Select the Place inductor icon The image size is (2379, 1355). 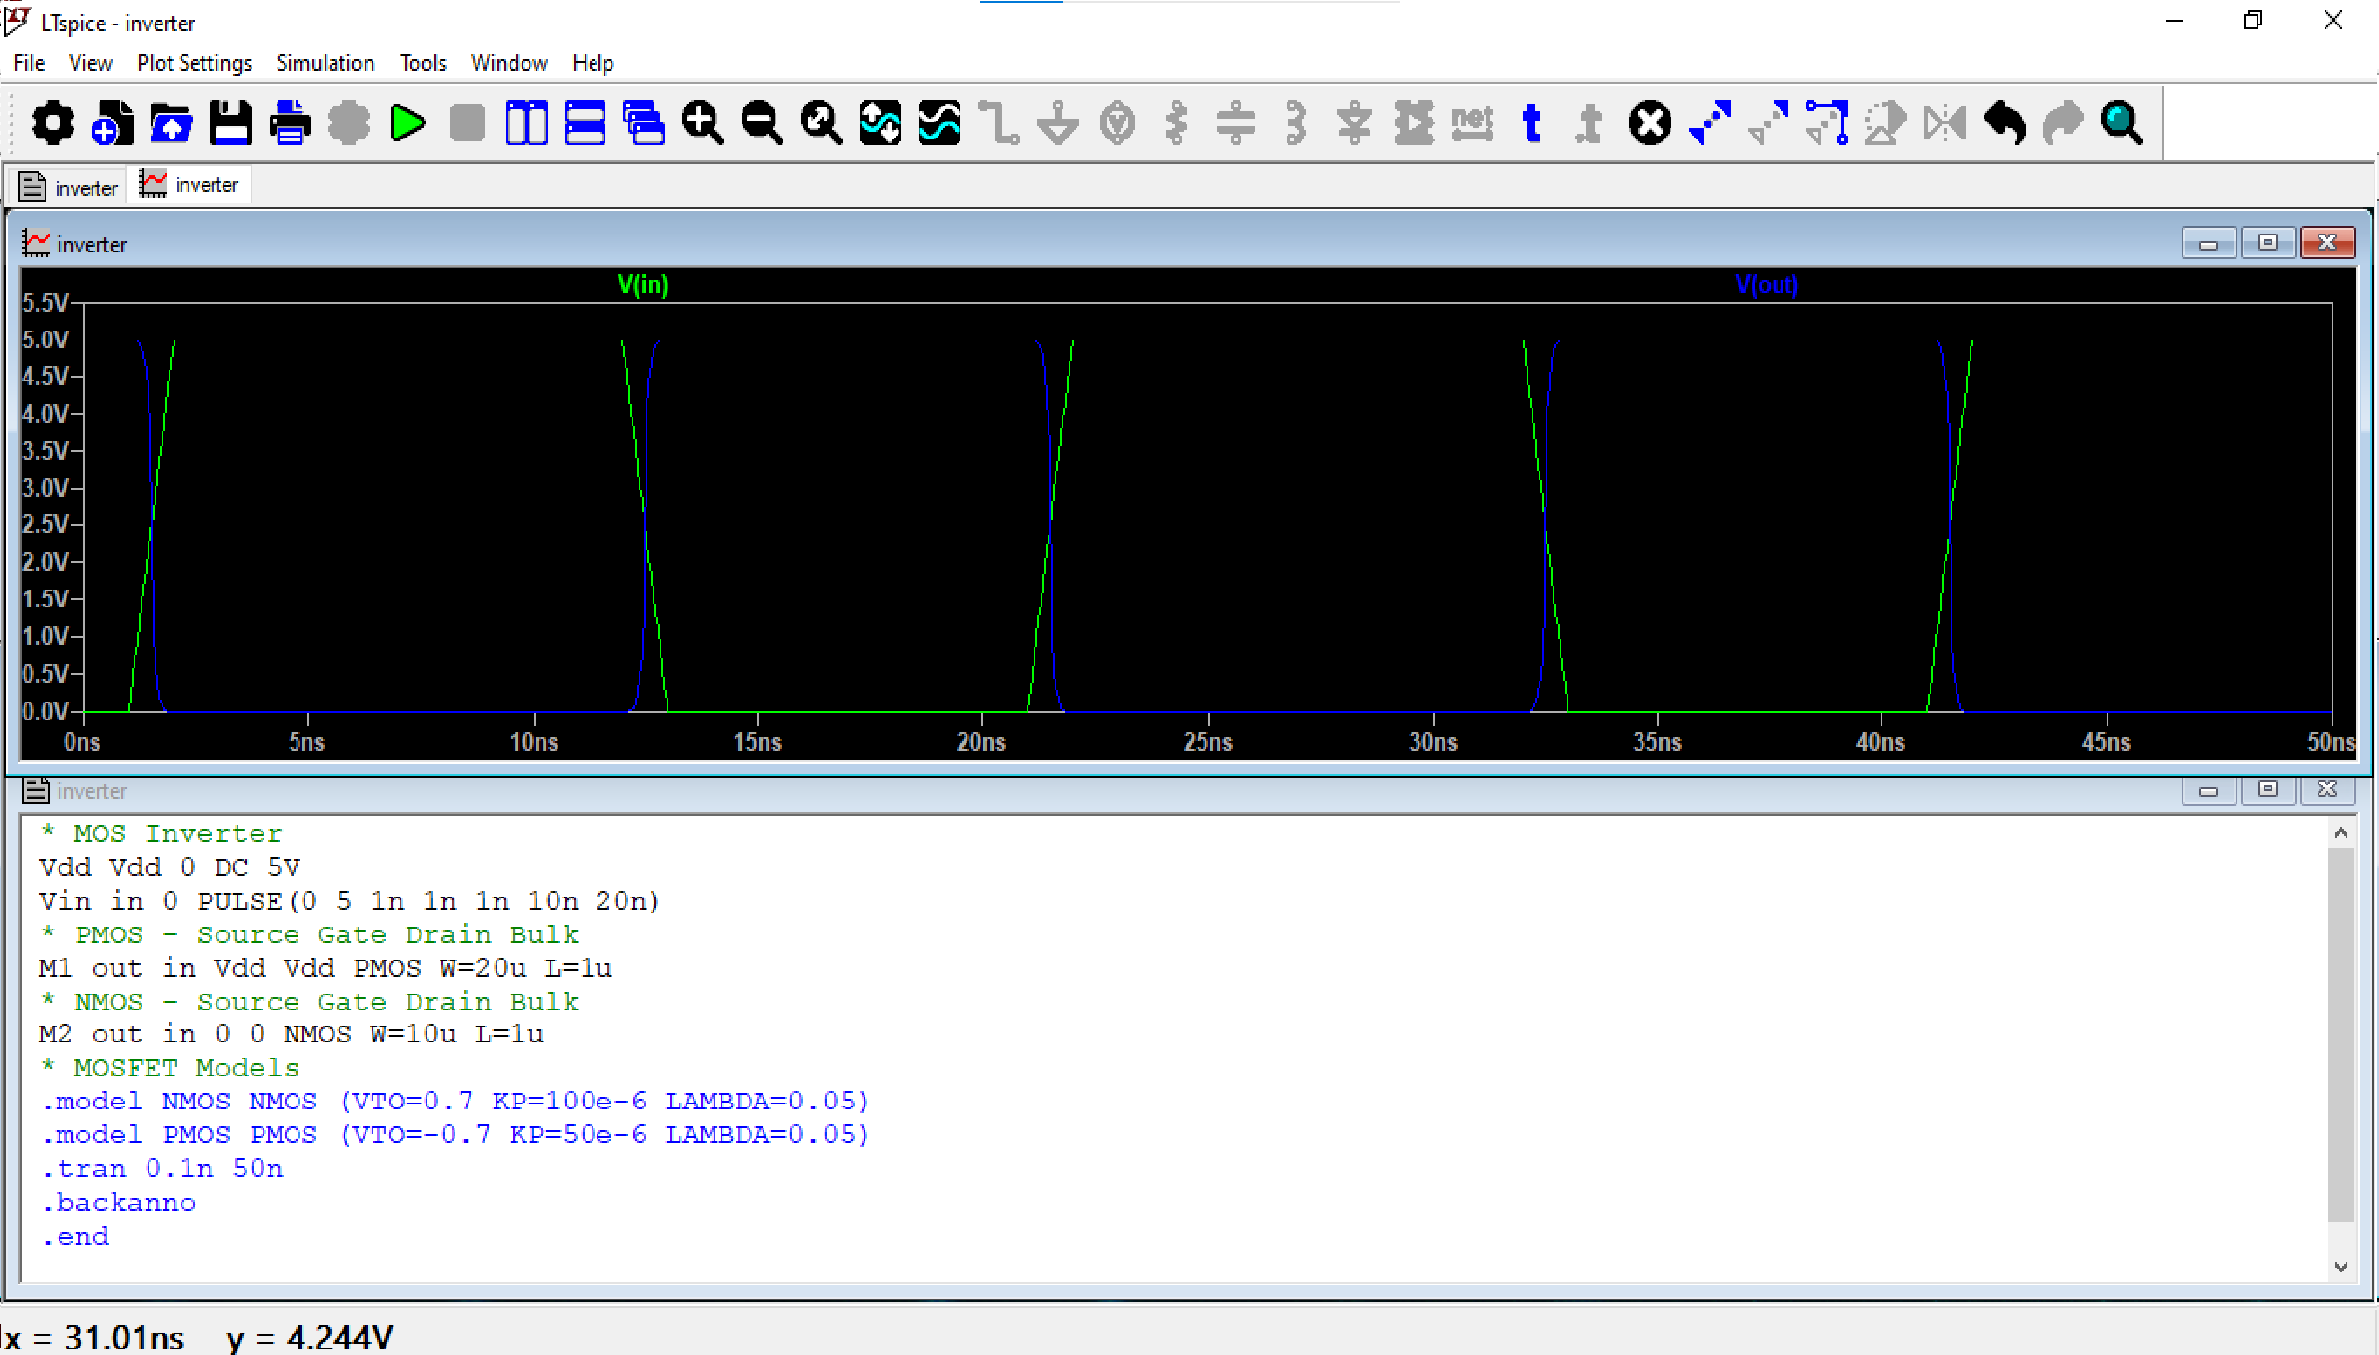[x=1296, y=123]
